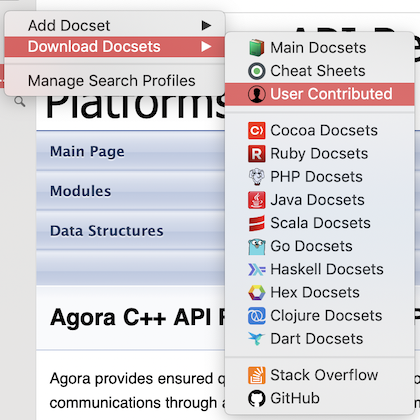Expand the Download Docsets submenu arrow
The width and height of the screenshot is (420, 420).
click(x=206, y=46)
